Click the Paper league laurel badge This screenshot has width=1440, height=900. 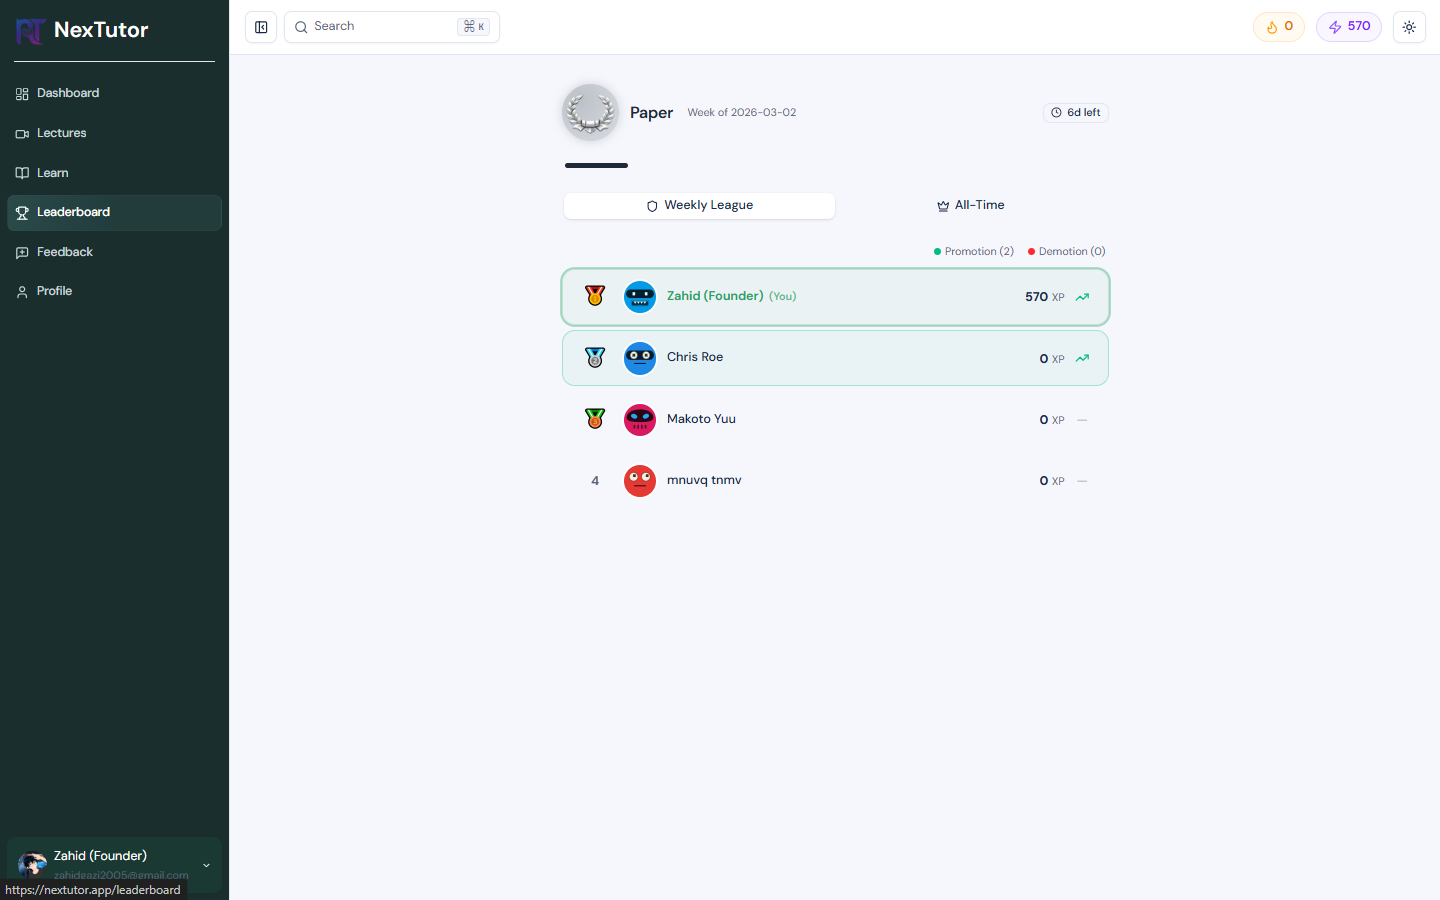[590, 112]
